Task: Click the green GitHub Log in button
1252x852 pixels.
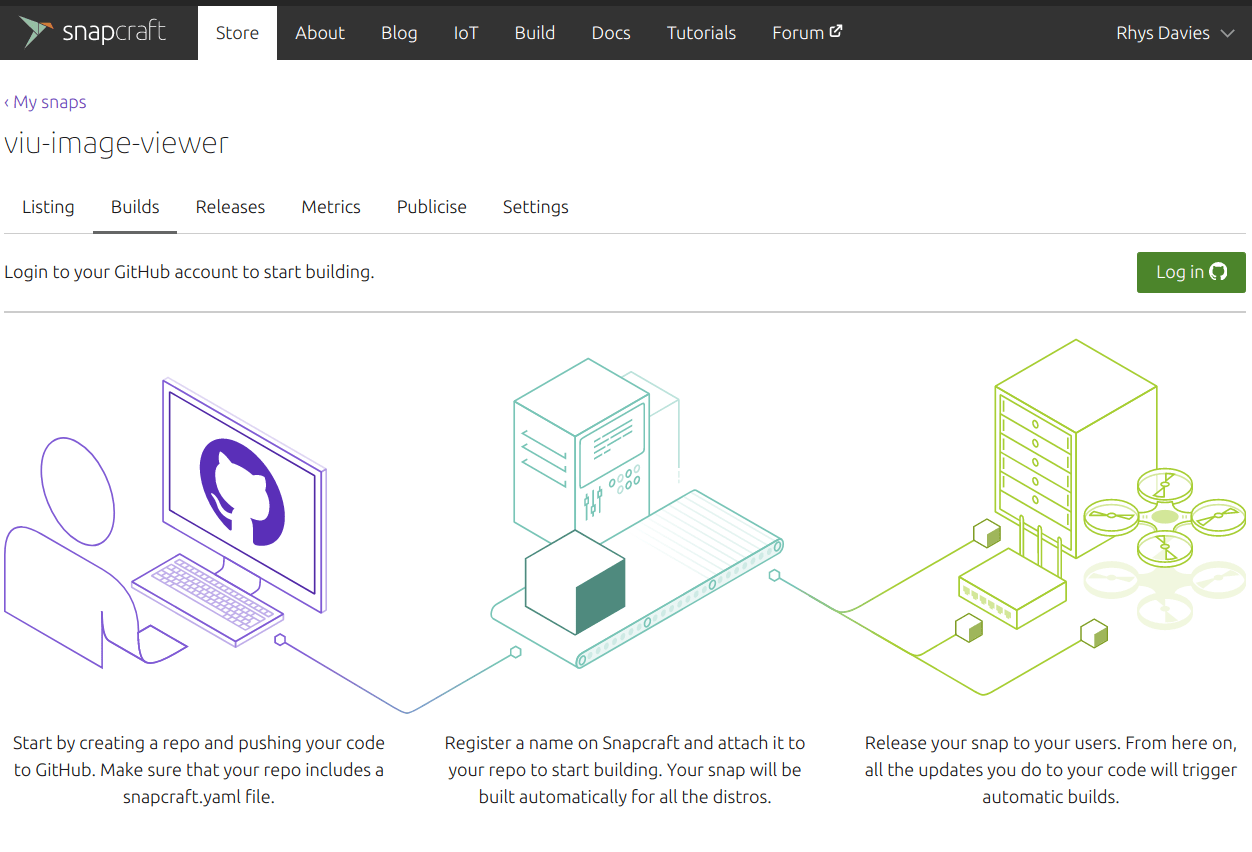Action: (x=1191, y=272)
